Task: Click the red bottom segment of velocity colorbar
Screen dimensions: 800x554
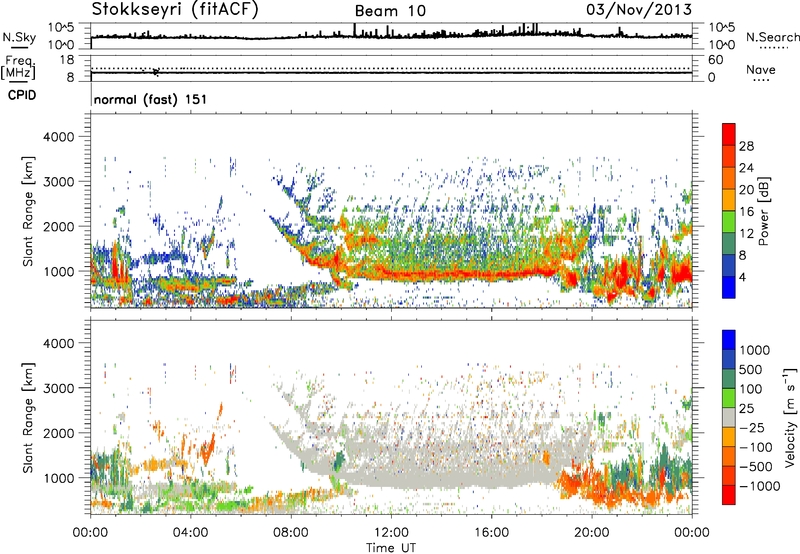Action: coord(729,495)
